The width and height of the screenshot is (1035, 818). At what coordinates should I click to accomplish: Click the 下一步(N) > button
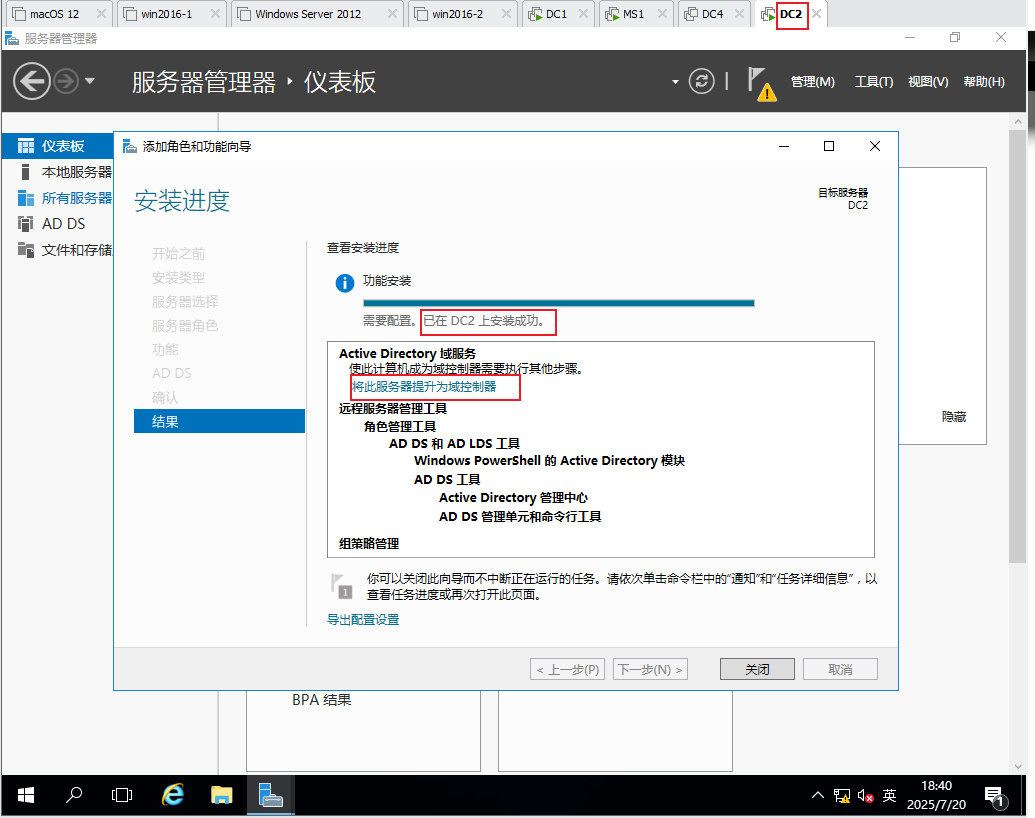(650, 669)
